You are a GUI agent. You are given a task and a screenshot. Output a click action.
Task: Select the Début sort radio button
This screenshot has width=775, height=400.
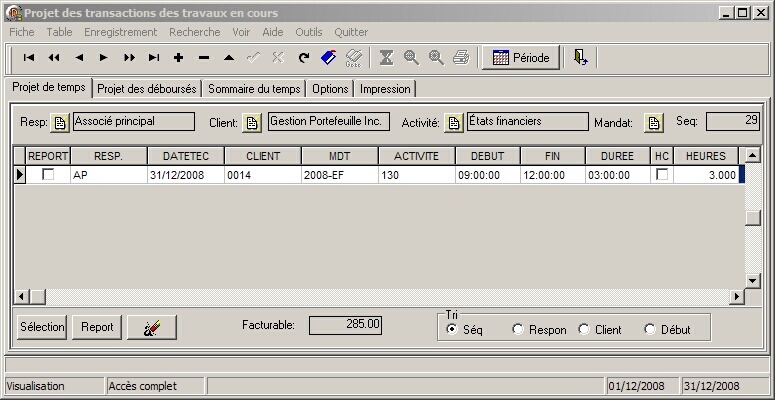[x=650, y=329]
